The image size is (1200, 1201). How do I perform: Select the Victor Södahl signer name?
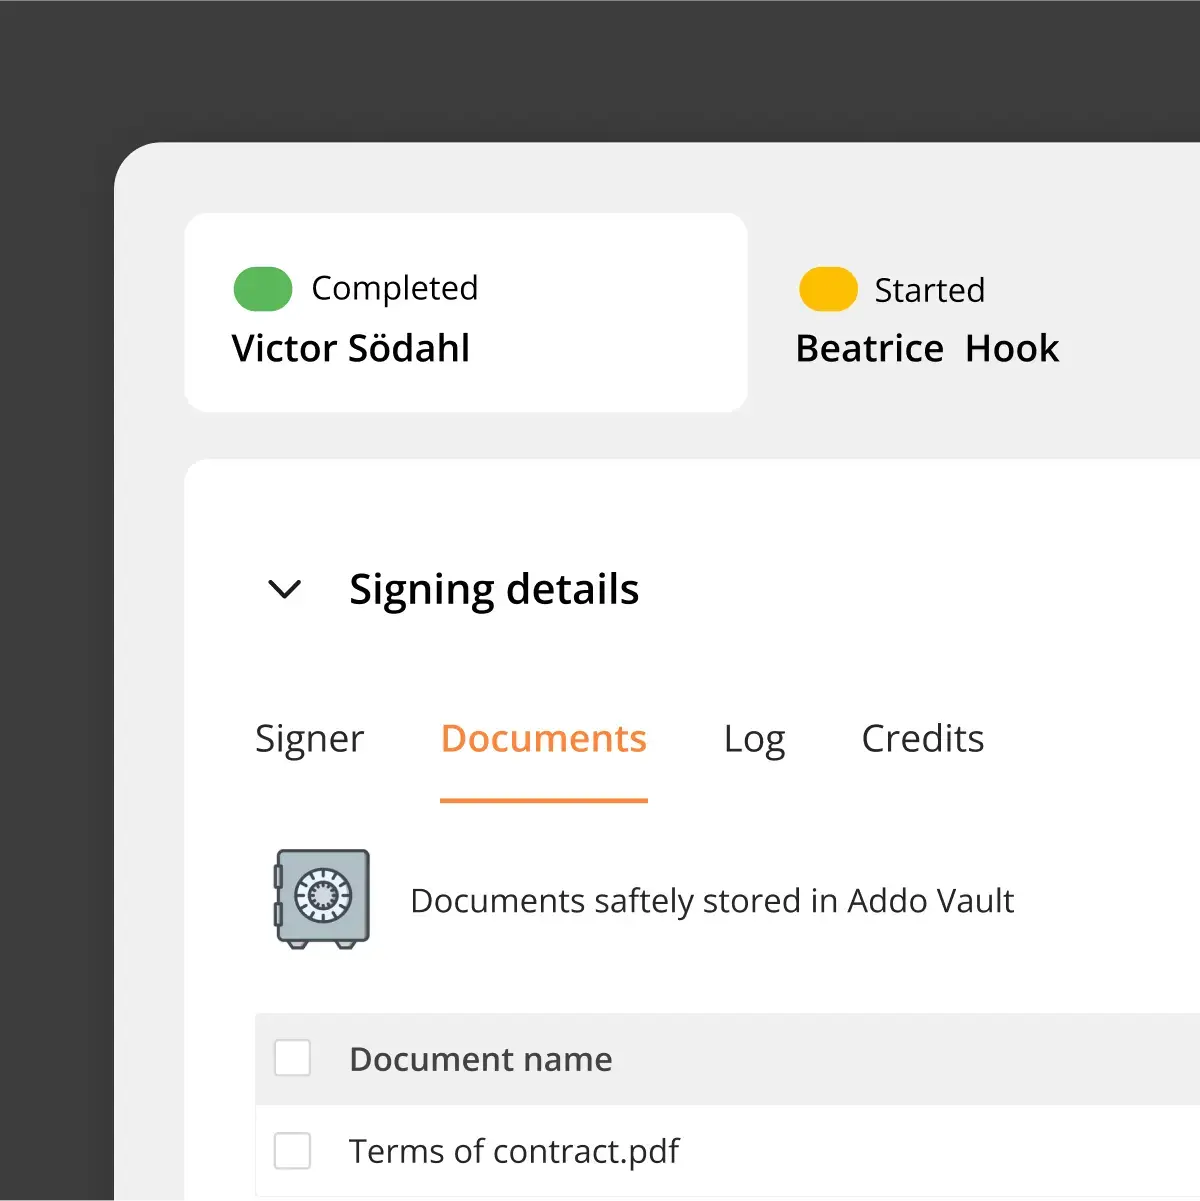point(351,349)
